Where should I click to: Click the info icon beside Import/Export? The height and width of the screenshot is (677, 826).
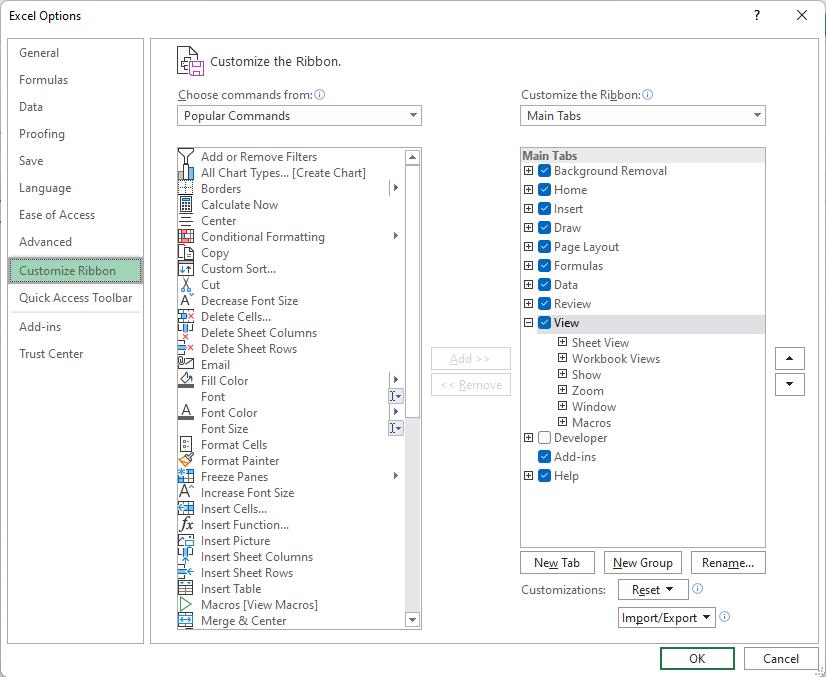coord(725,616)
